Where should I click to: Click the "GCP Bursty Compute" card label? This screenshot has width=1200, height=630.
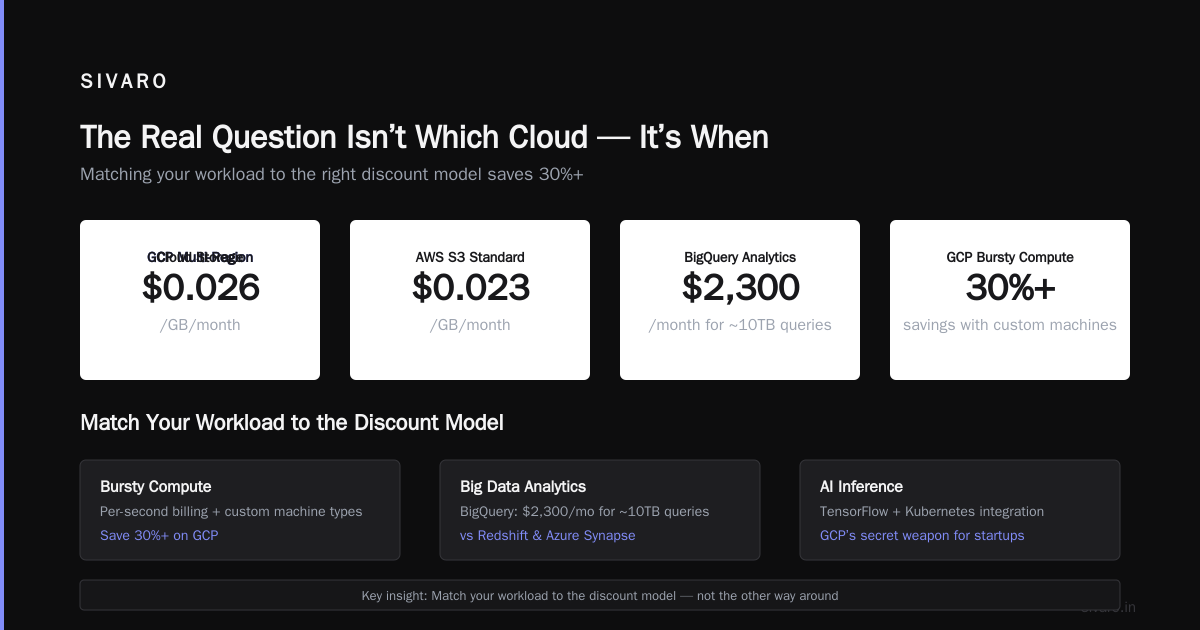click(x=1010, y=257)
